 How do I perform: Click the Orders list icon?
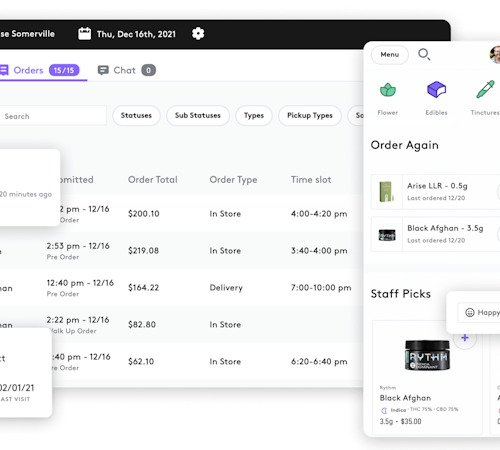[x=4, y=70]
